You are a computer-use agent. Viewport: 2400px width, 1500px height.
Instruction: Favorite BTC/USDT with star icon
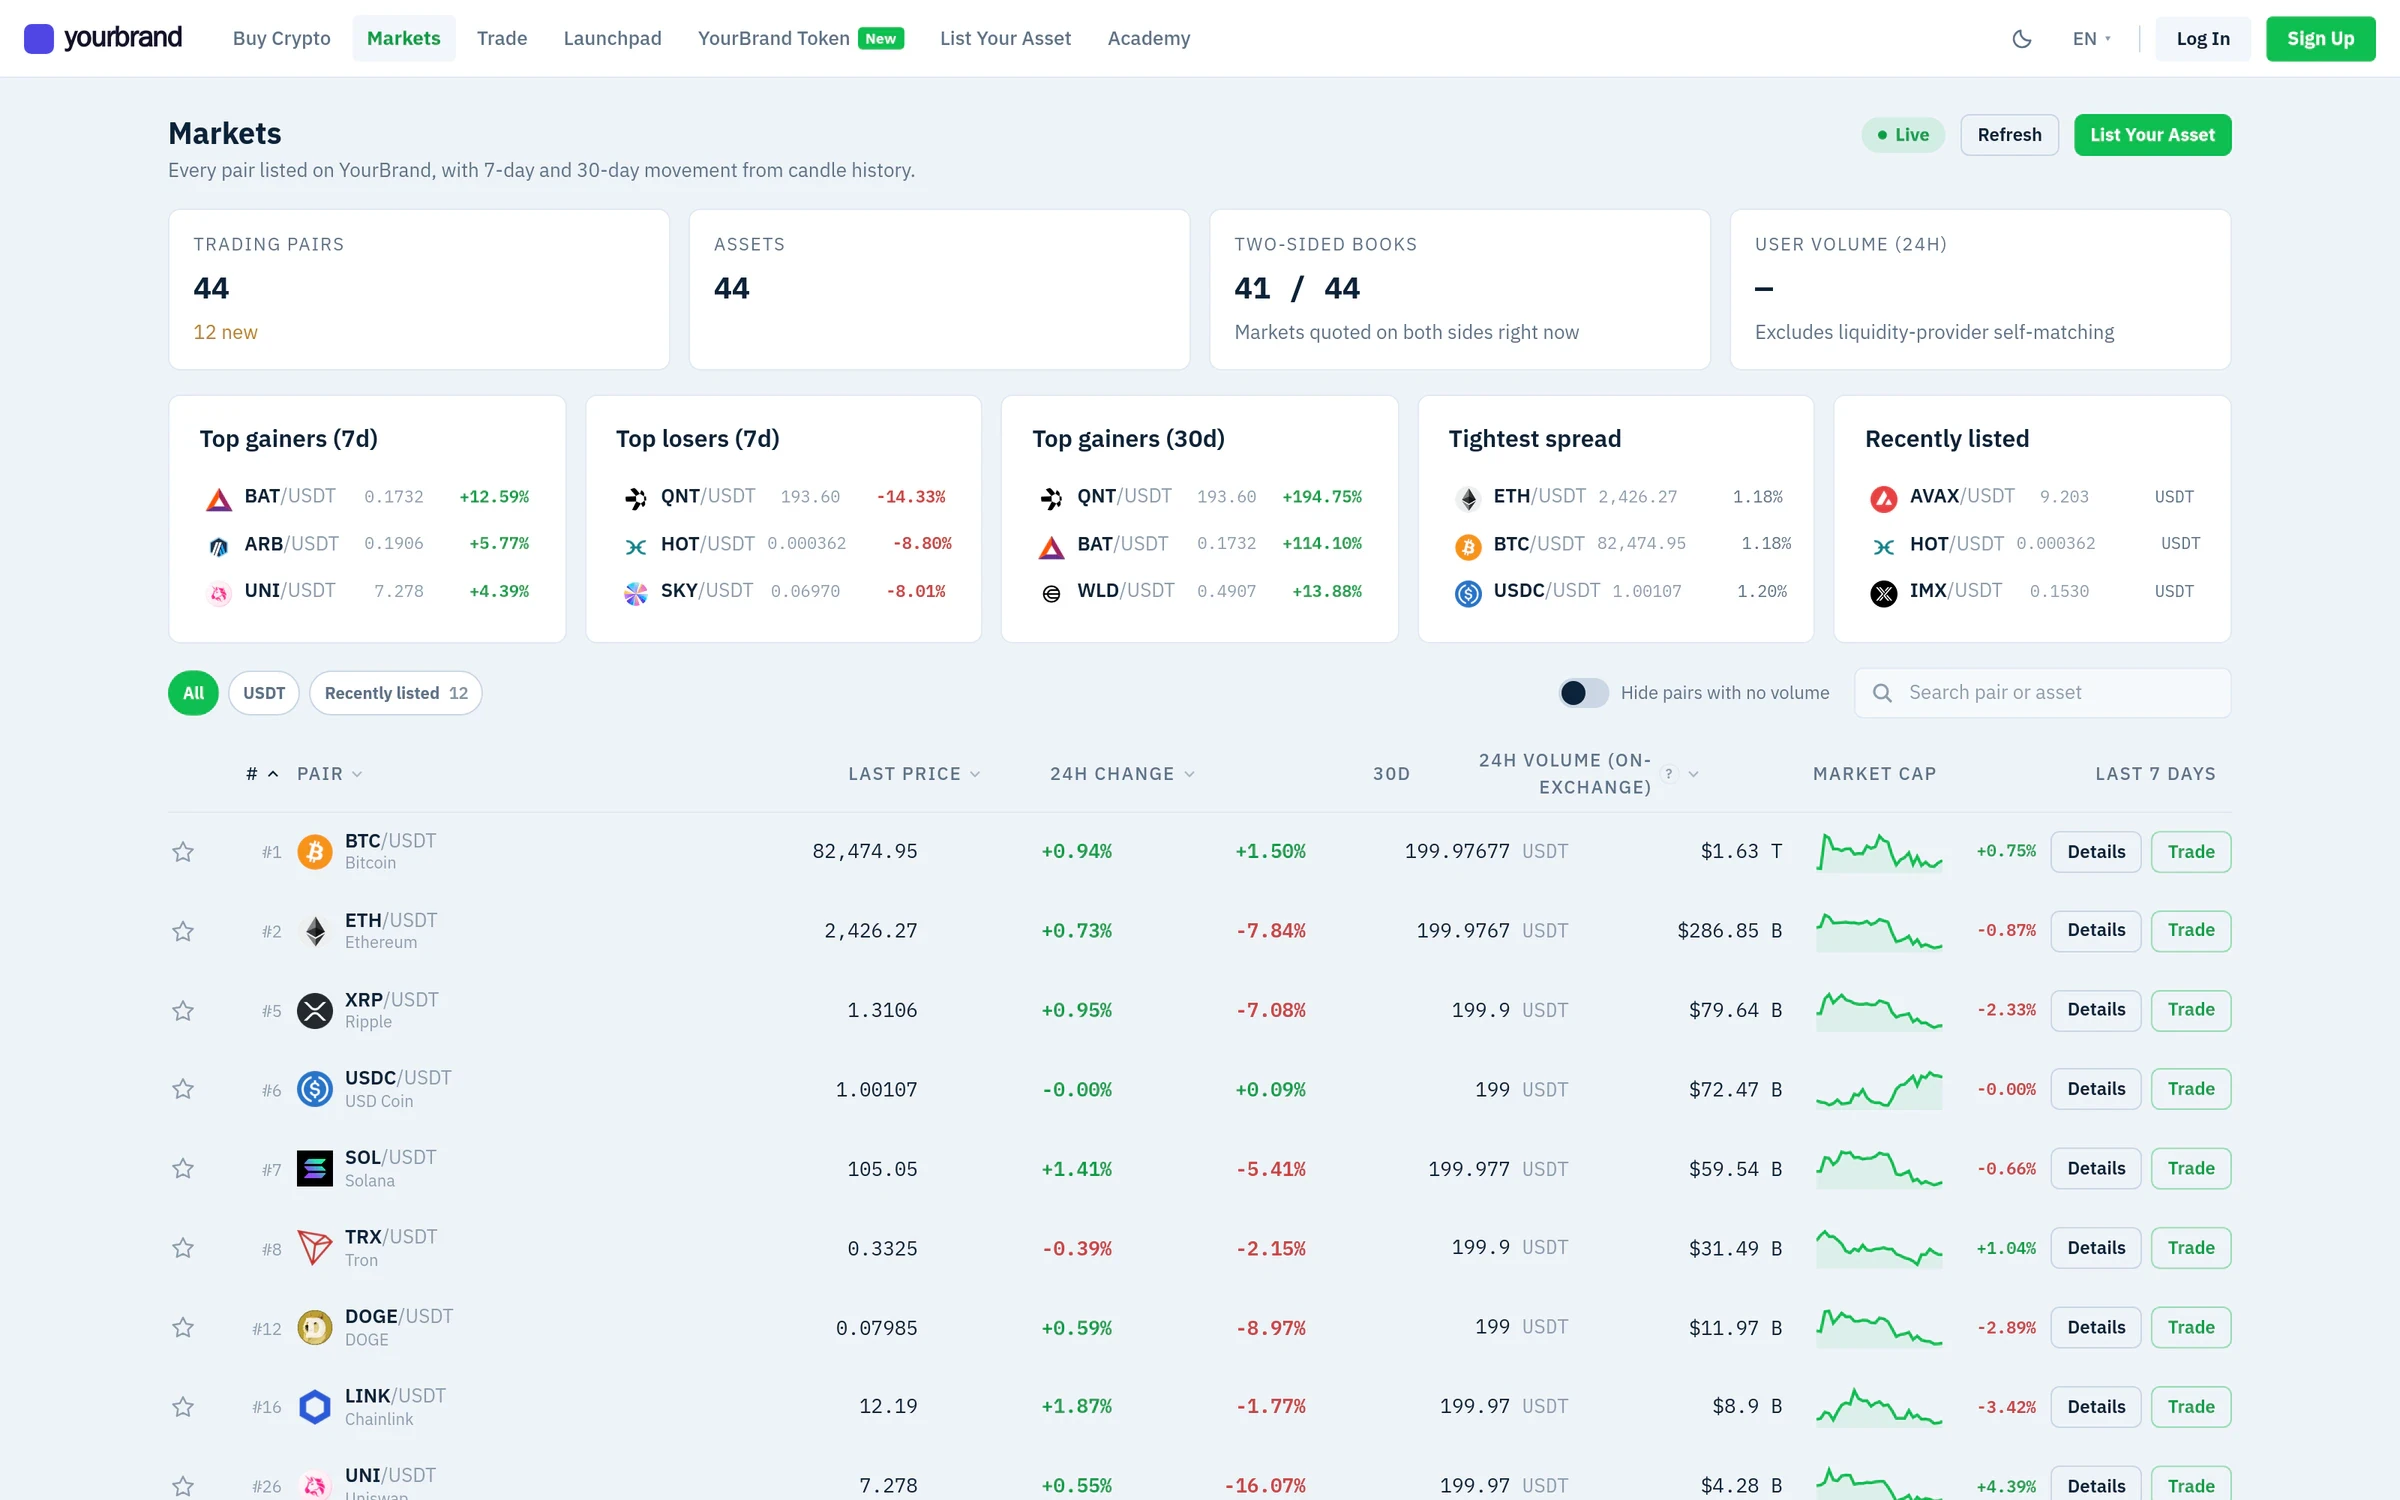click(x=183, y=852)
